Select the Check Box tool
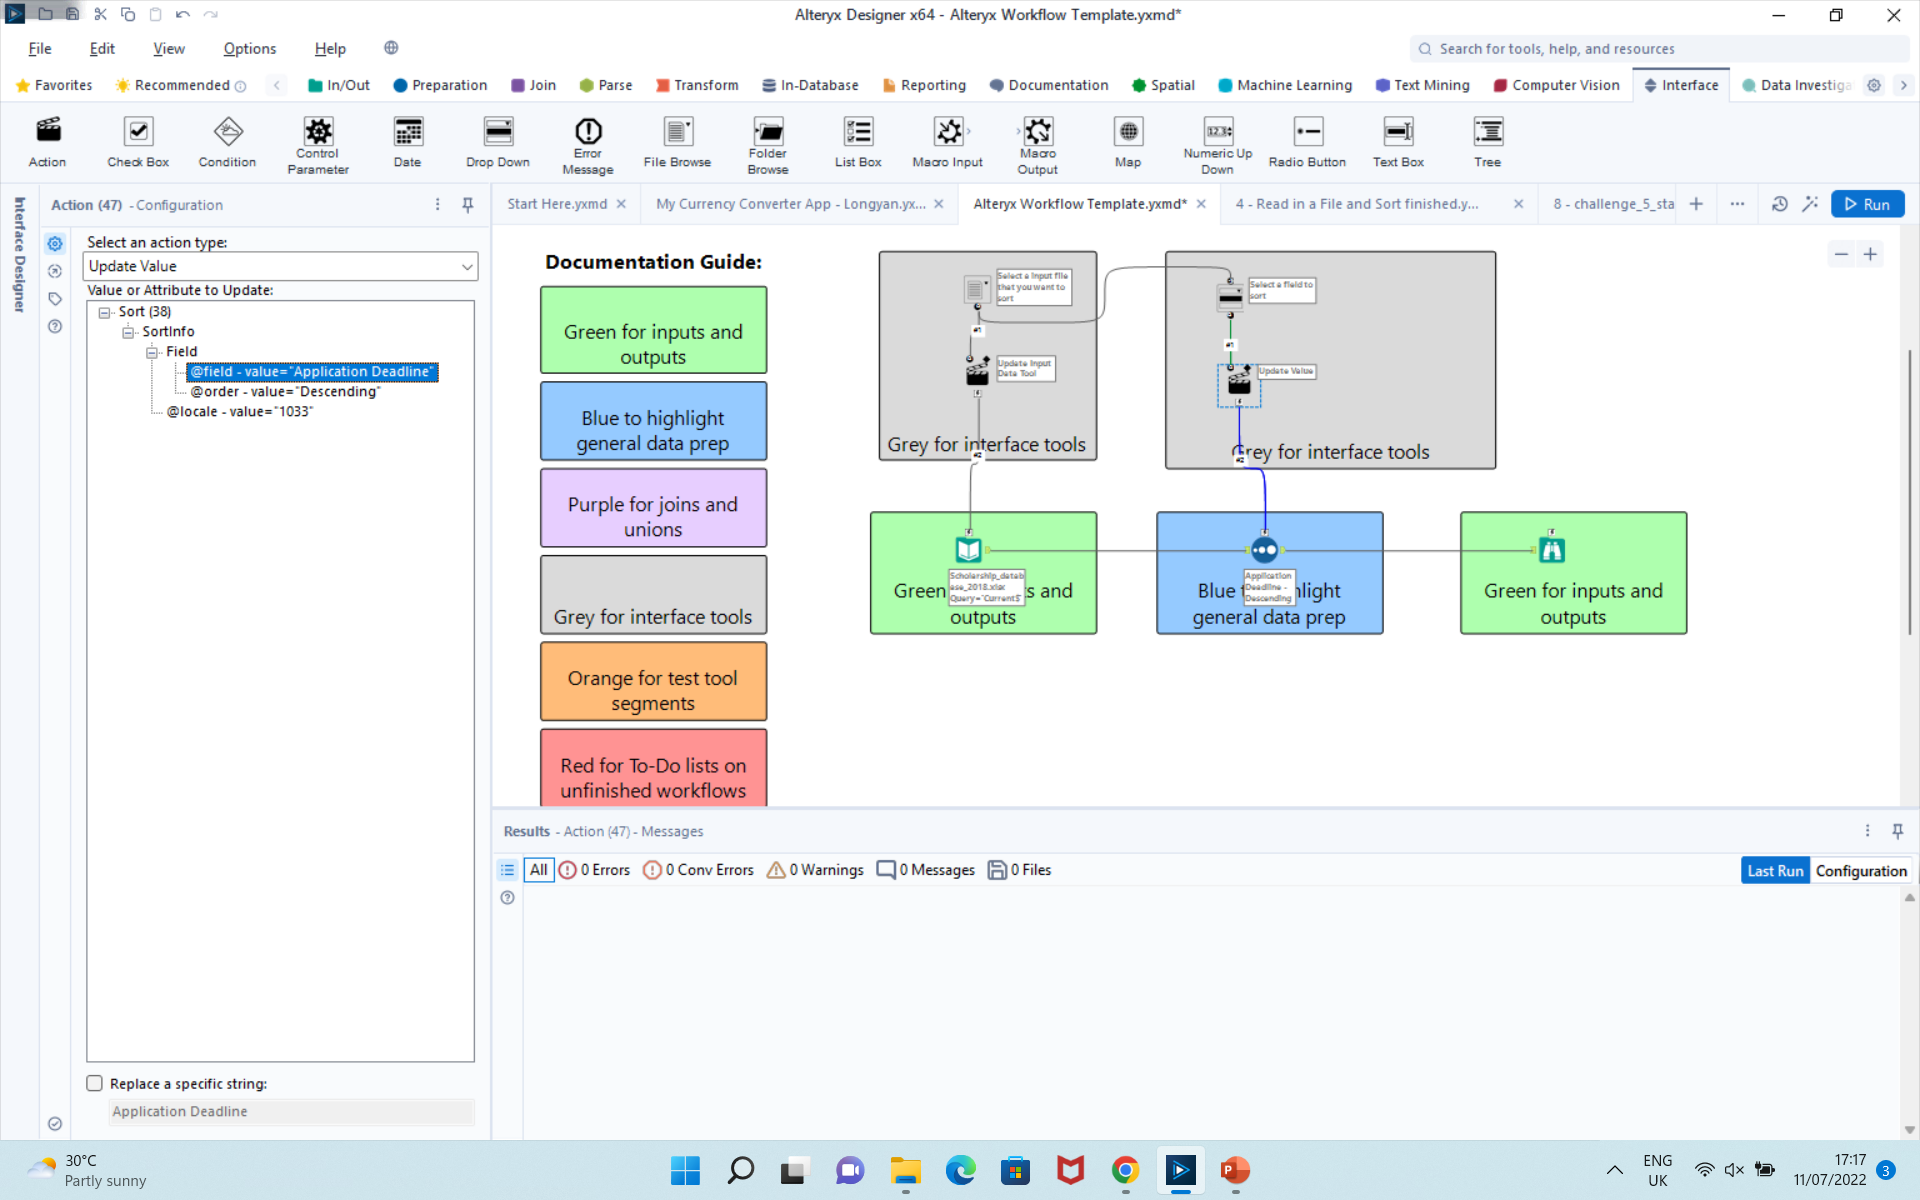Image resolution: width=1920 pixels, height=1200 pixels. click(x=138, y=143)
